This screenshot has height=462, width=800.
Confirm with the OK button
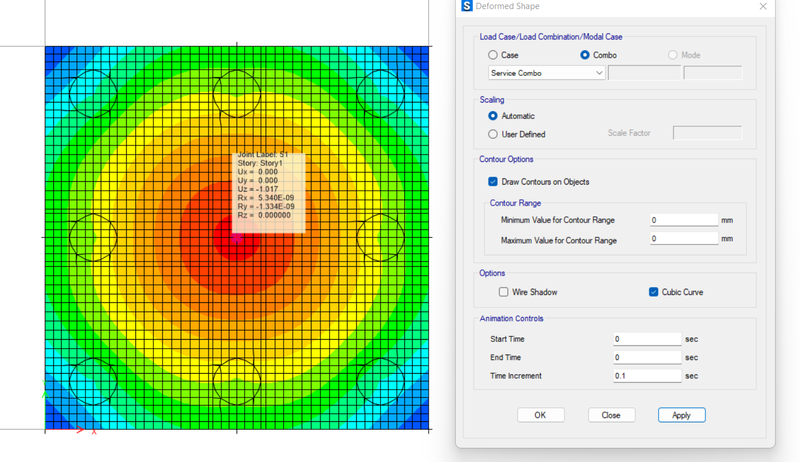(541, 415)
